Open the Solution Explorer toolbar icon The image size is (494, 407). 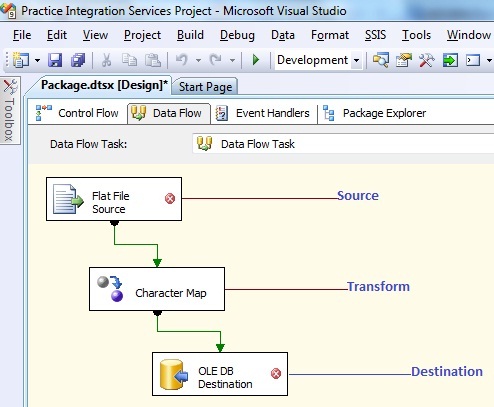click(x=381, y=60)
